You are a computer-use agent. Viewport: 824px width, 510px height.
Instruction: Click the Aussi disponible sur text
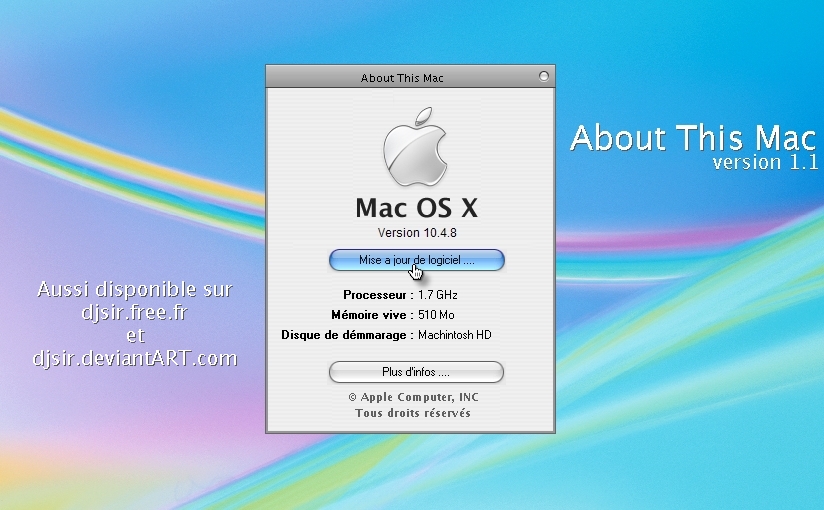click(135, 290)
